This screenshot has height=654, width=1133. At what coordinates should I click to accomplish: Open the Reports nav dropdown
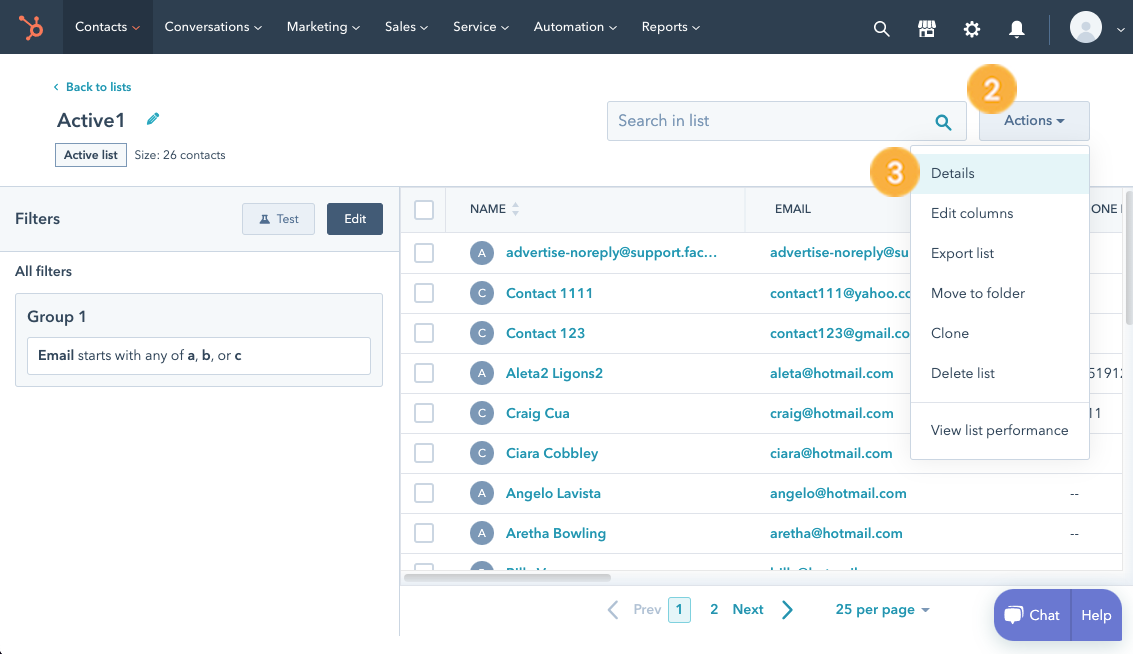pos(671,27)
